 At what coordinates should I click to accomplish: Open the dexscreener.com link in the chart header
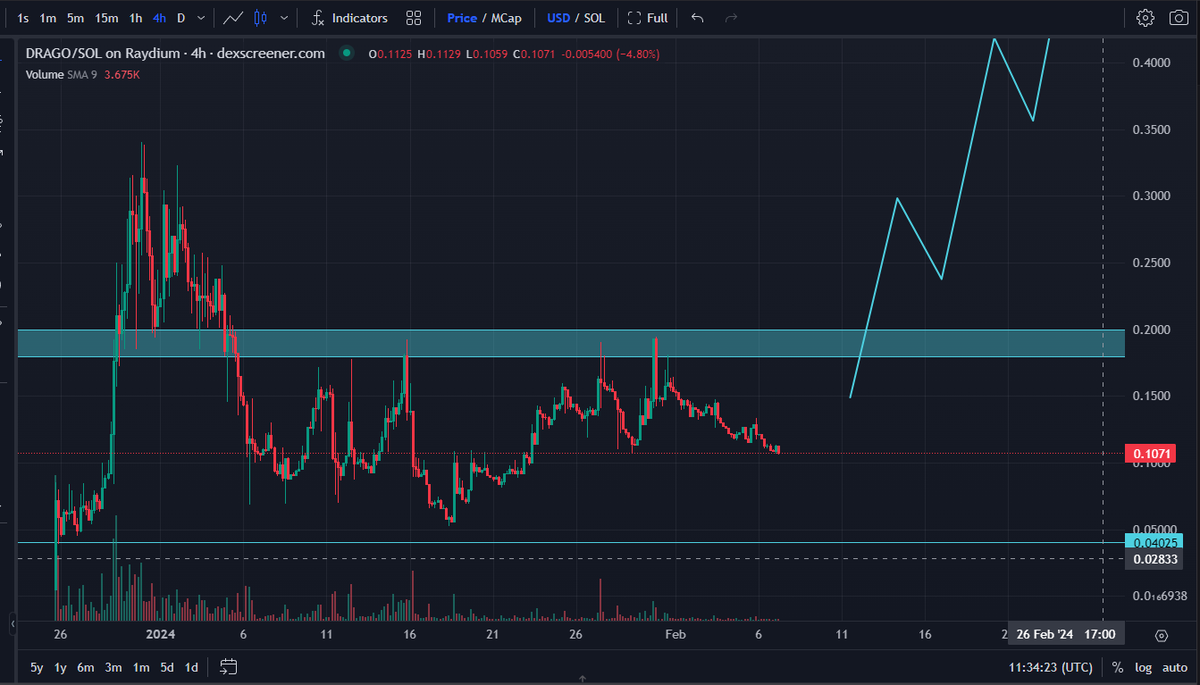pos(272,53)
